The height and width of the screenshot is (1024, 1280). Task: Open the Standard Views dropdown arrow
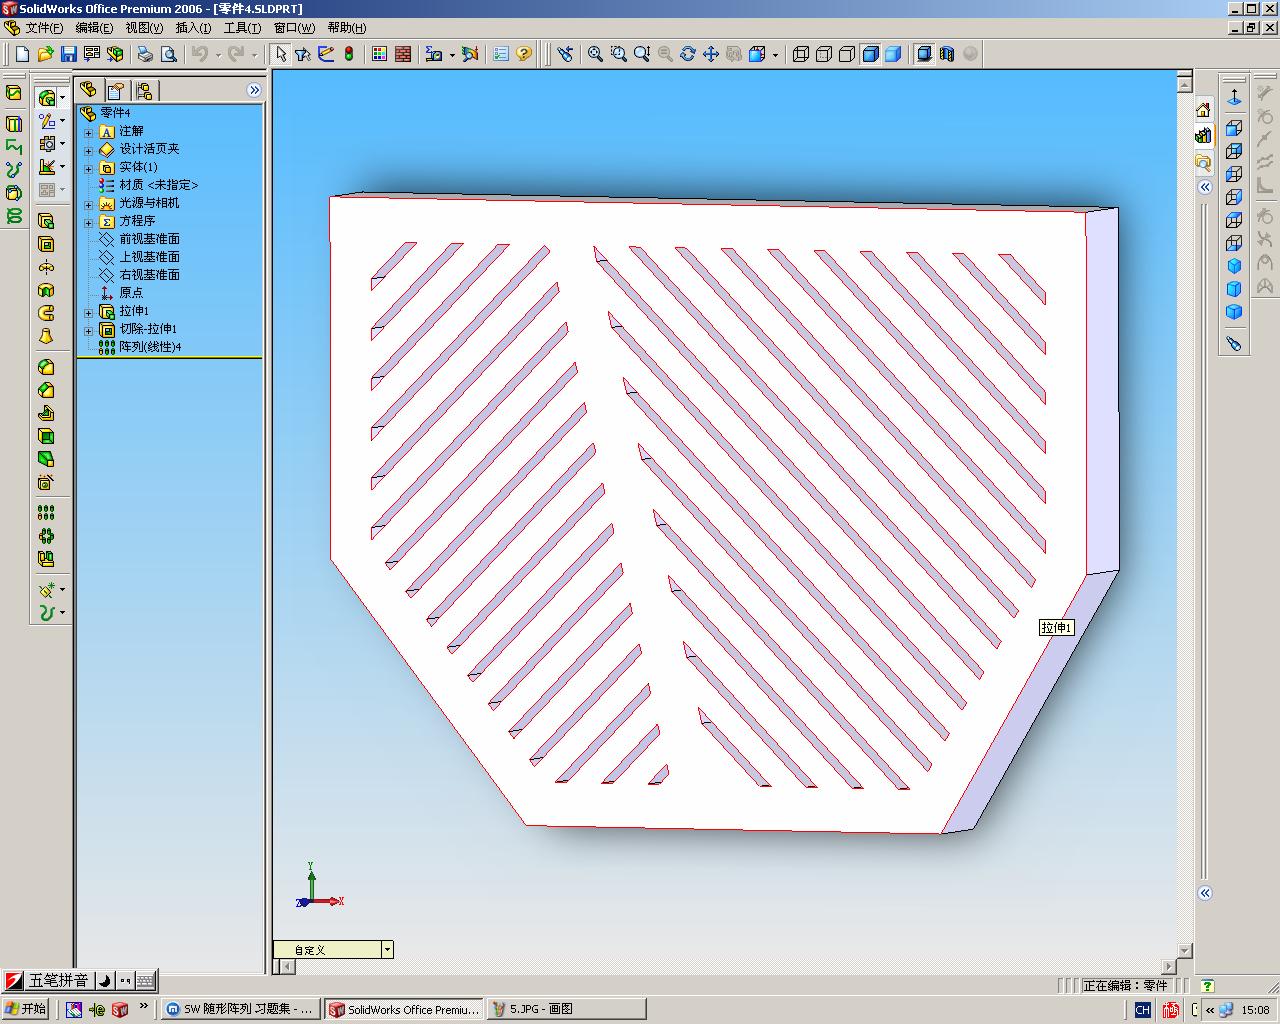[775, 54]
